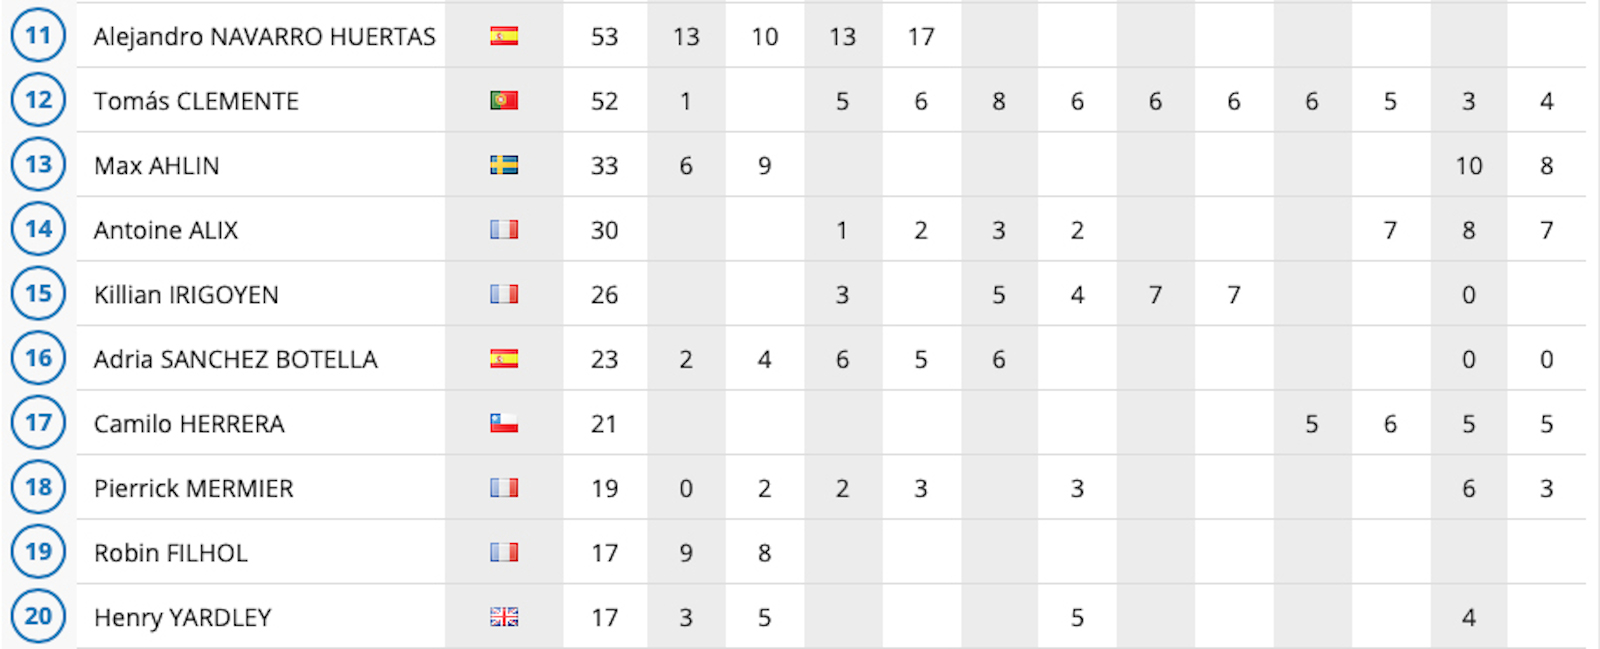Viewport: 1600px width, 649px height.
Task: Click Camilo Herrera's total points 21
Action: pos(604,424)
